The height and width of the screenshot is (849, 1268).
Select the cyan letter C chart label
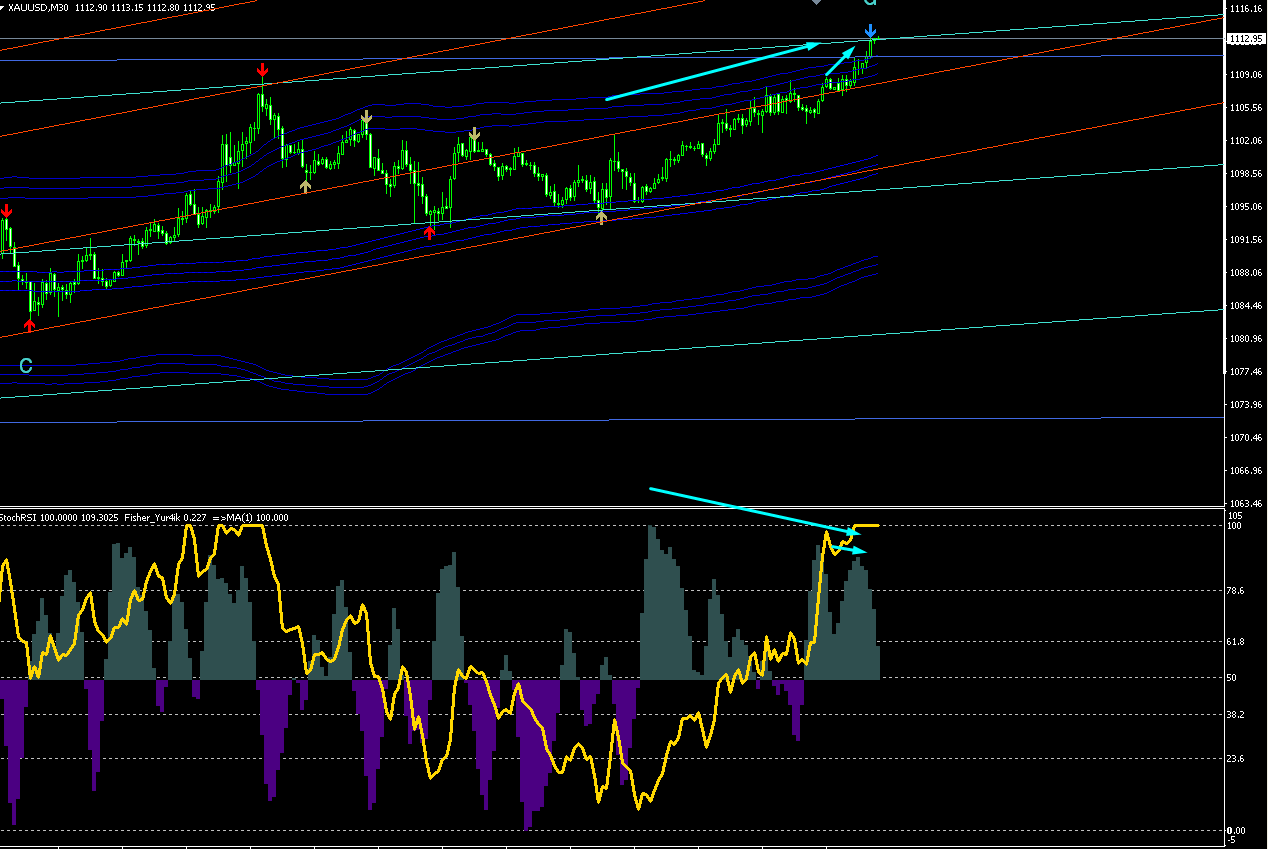26,366
